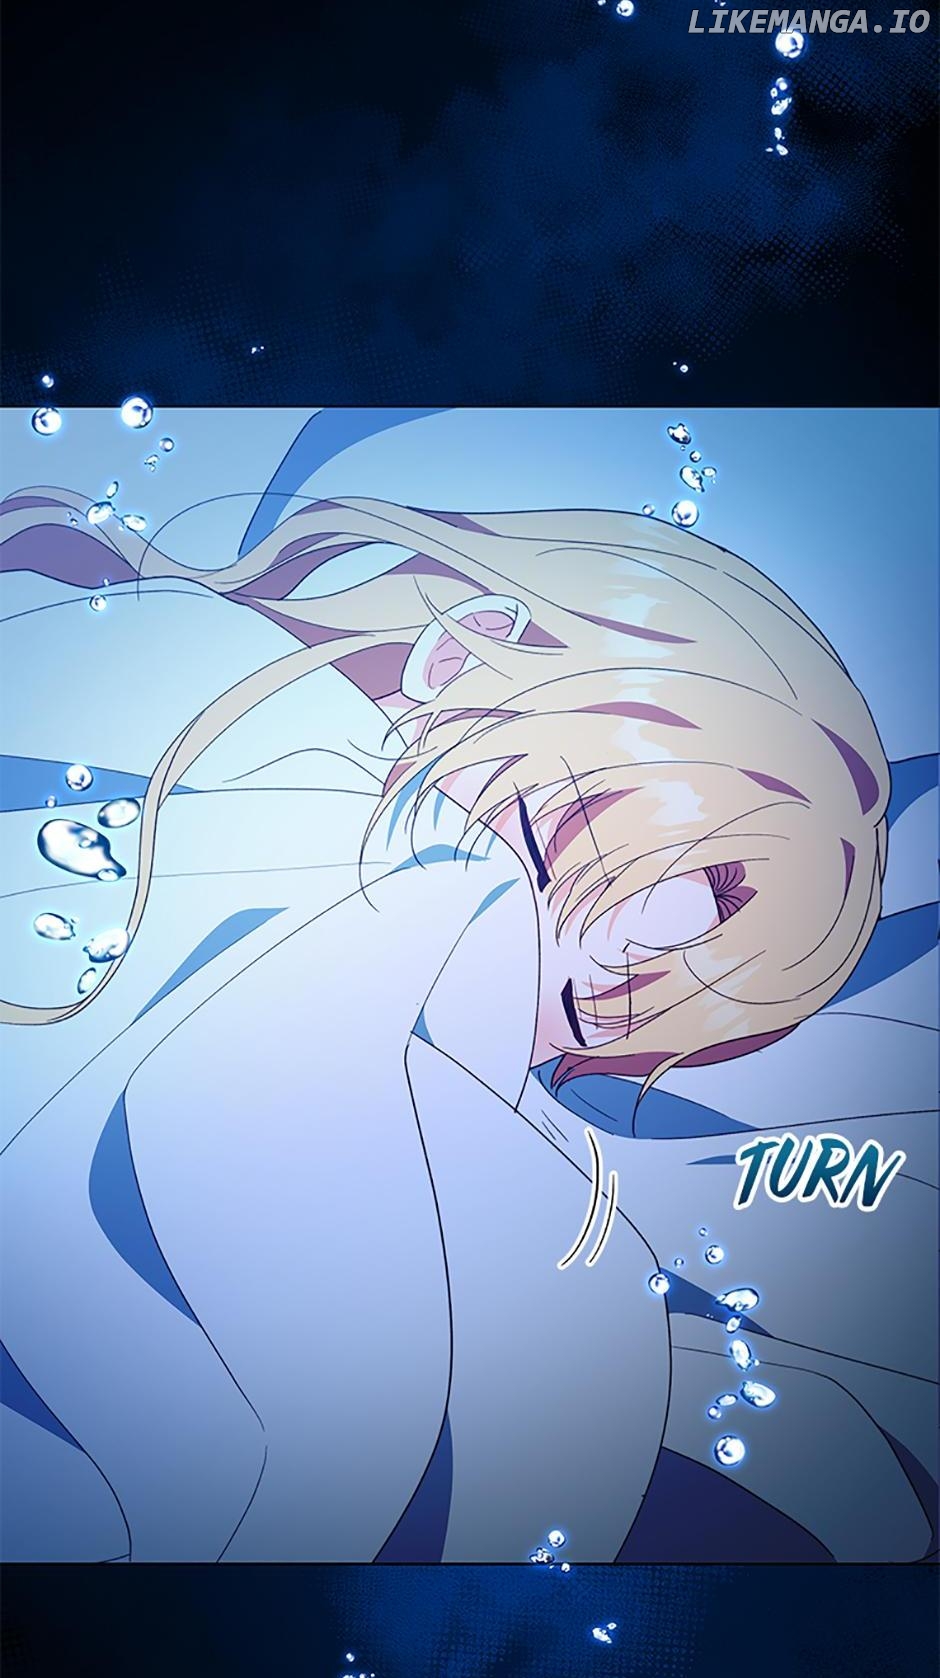
Task: Click the dark blue upper background panel
Action: [x=400, y=200]
